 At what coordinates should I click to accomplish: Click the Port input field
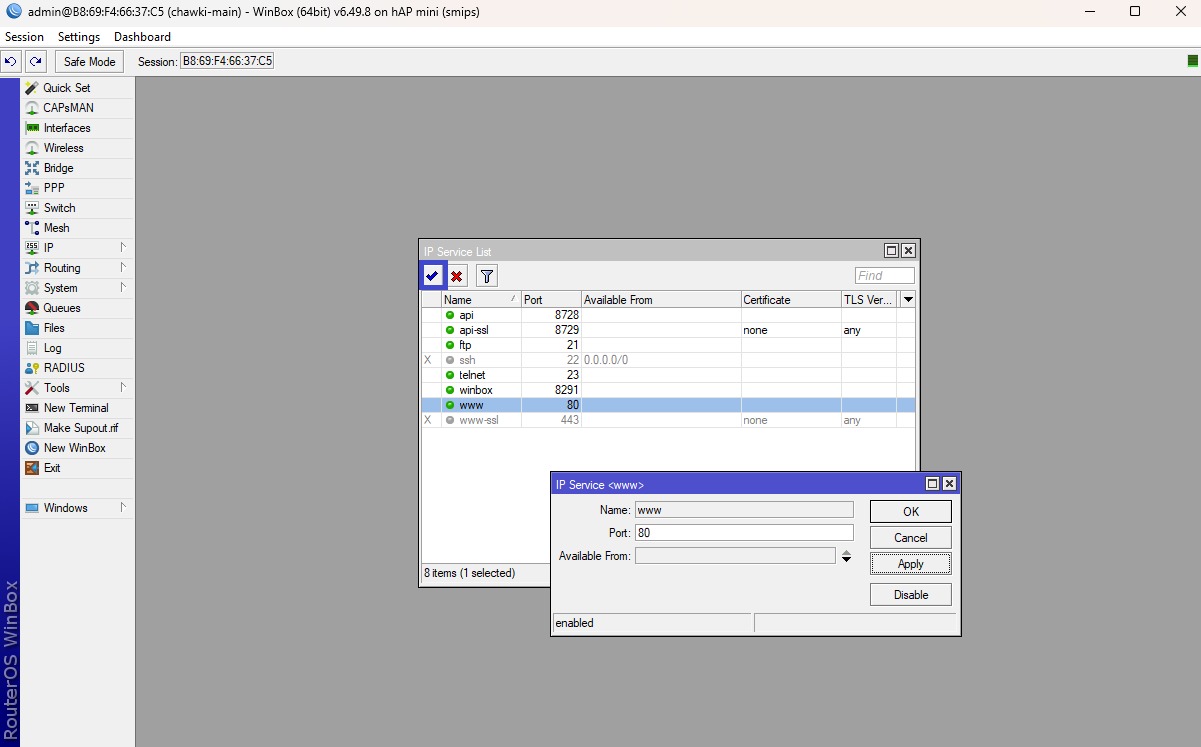(744, 533)
